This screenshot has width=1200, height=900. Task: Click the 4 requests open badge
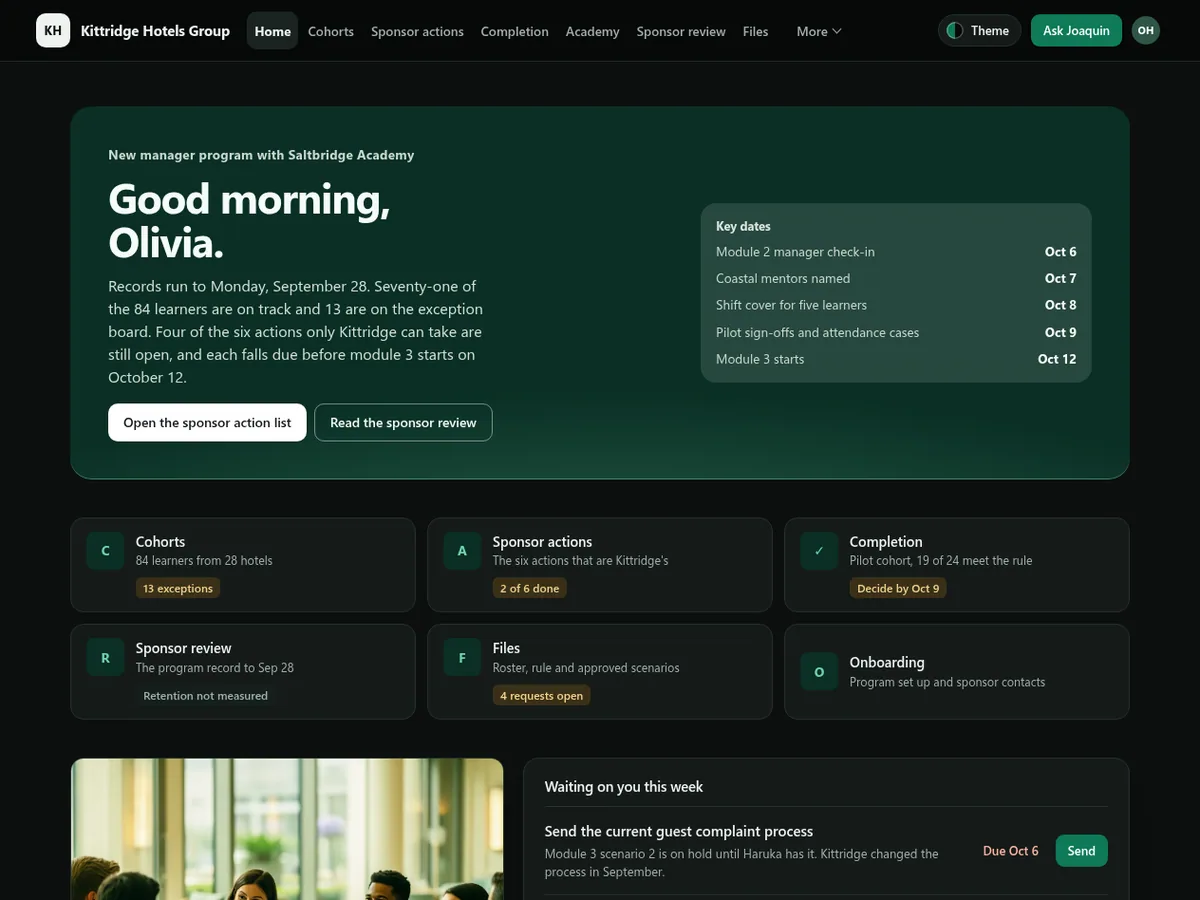[x=541, y=696]
